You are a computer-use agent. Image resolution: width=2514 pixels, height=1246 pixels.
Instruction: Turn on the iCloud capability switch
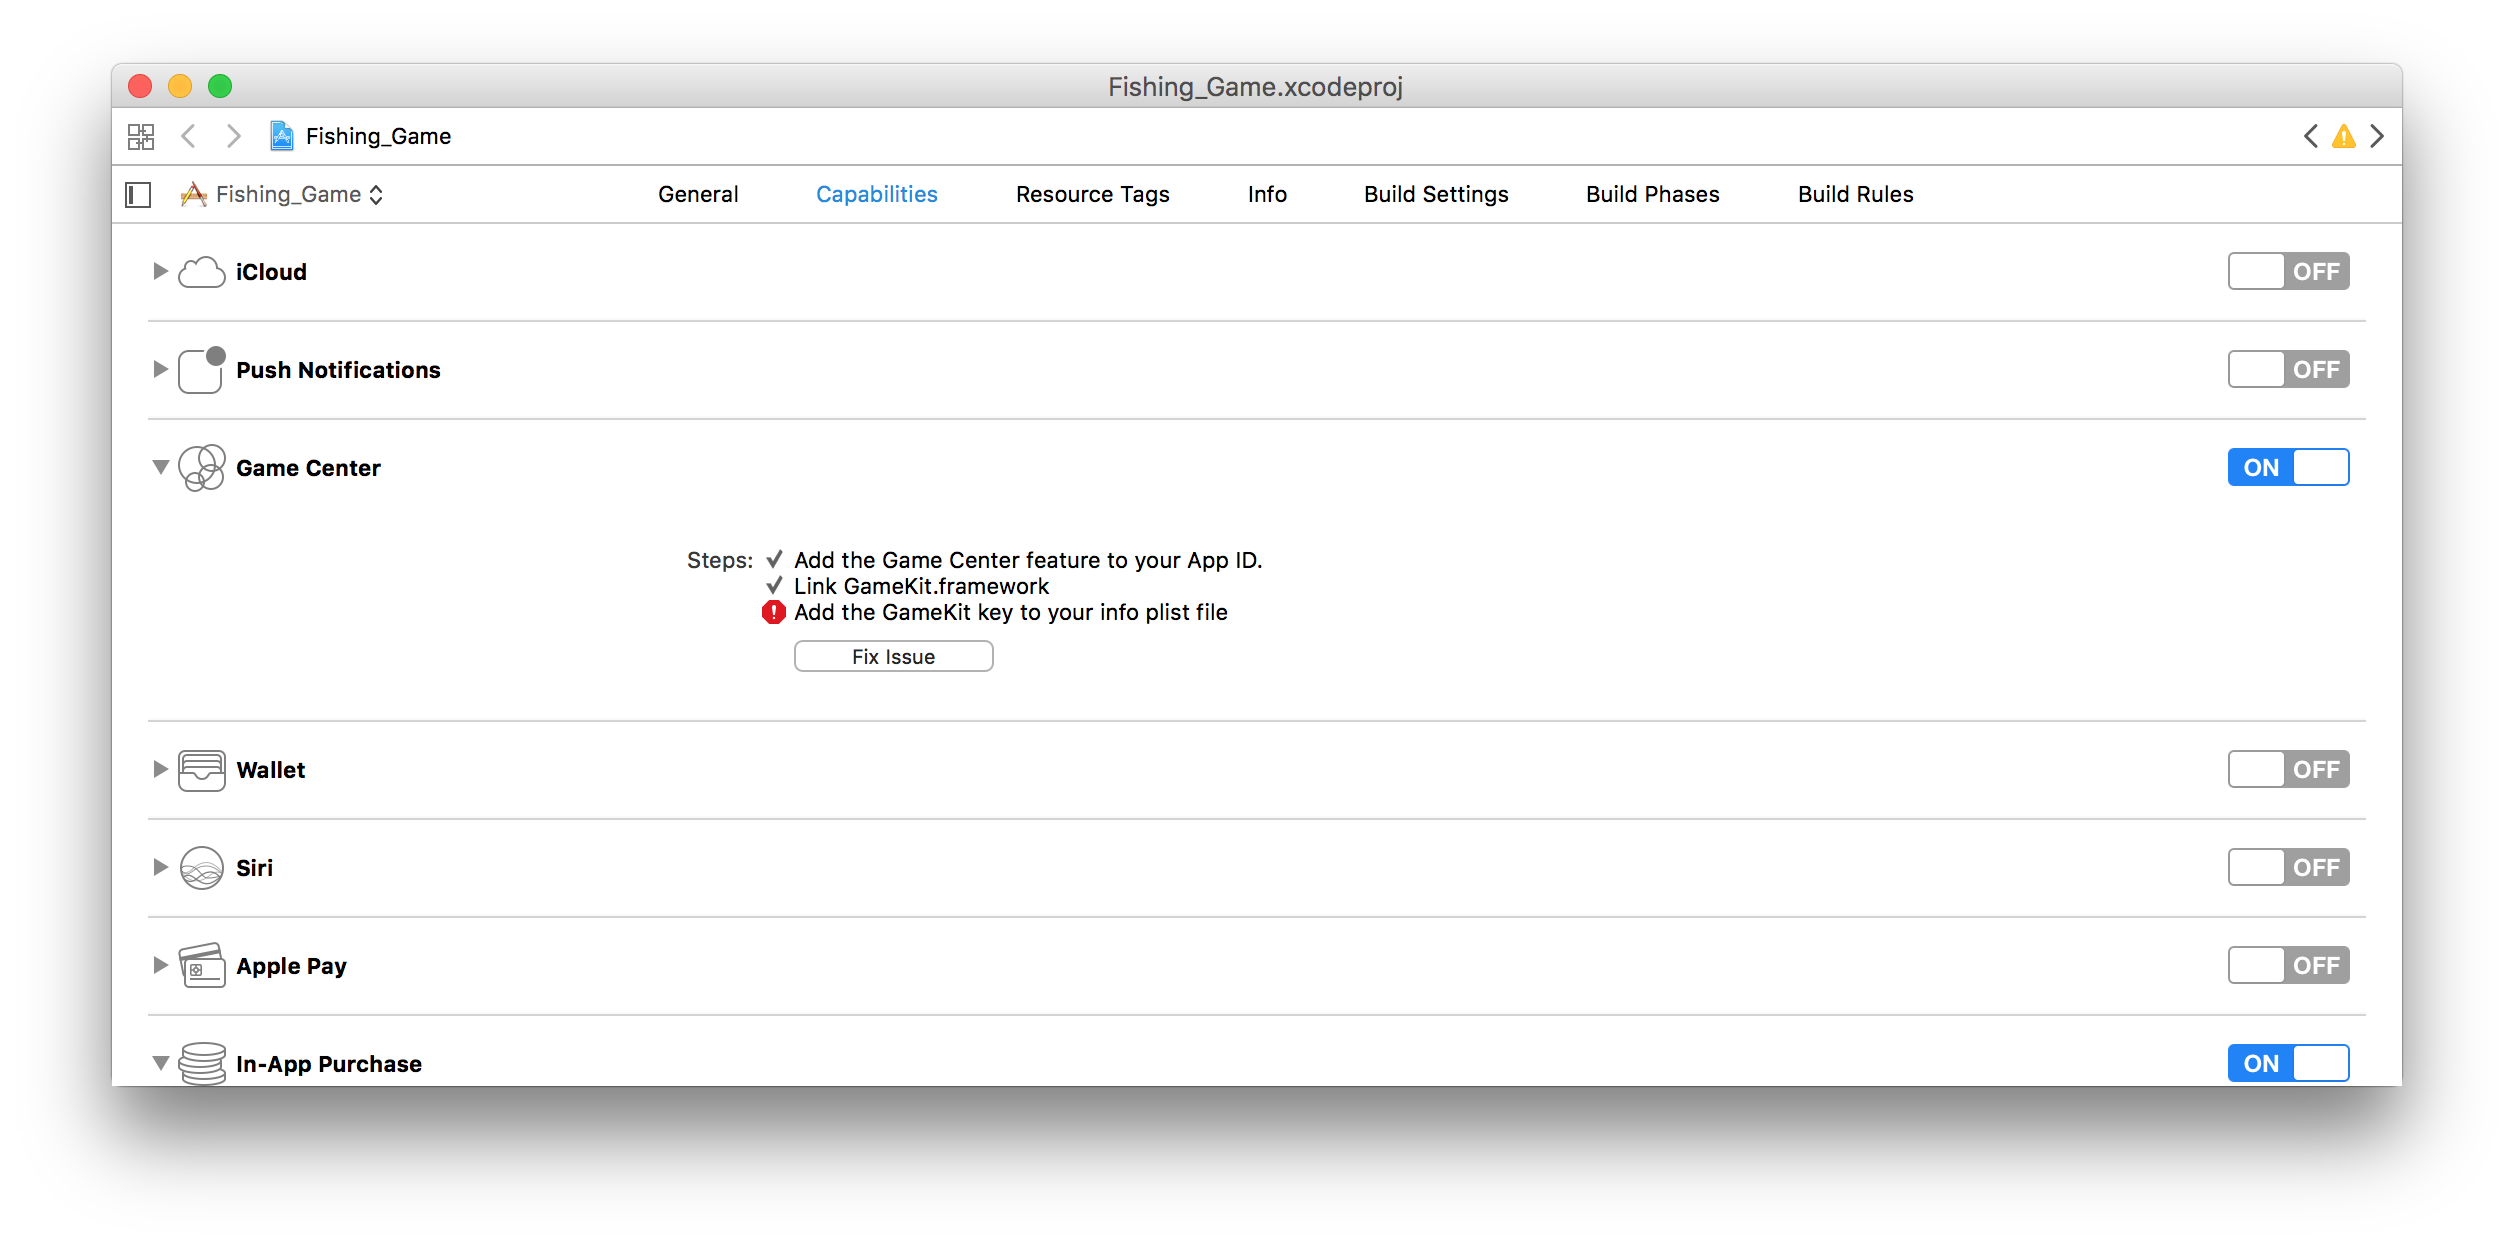pos(2288,271)
